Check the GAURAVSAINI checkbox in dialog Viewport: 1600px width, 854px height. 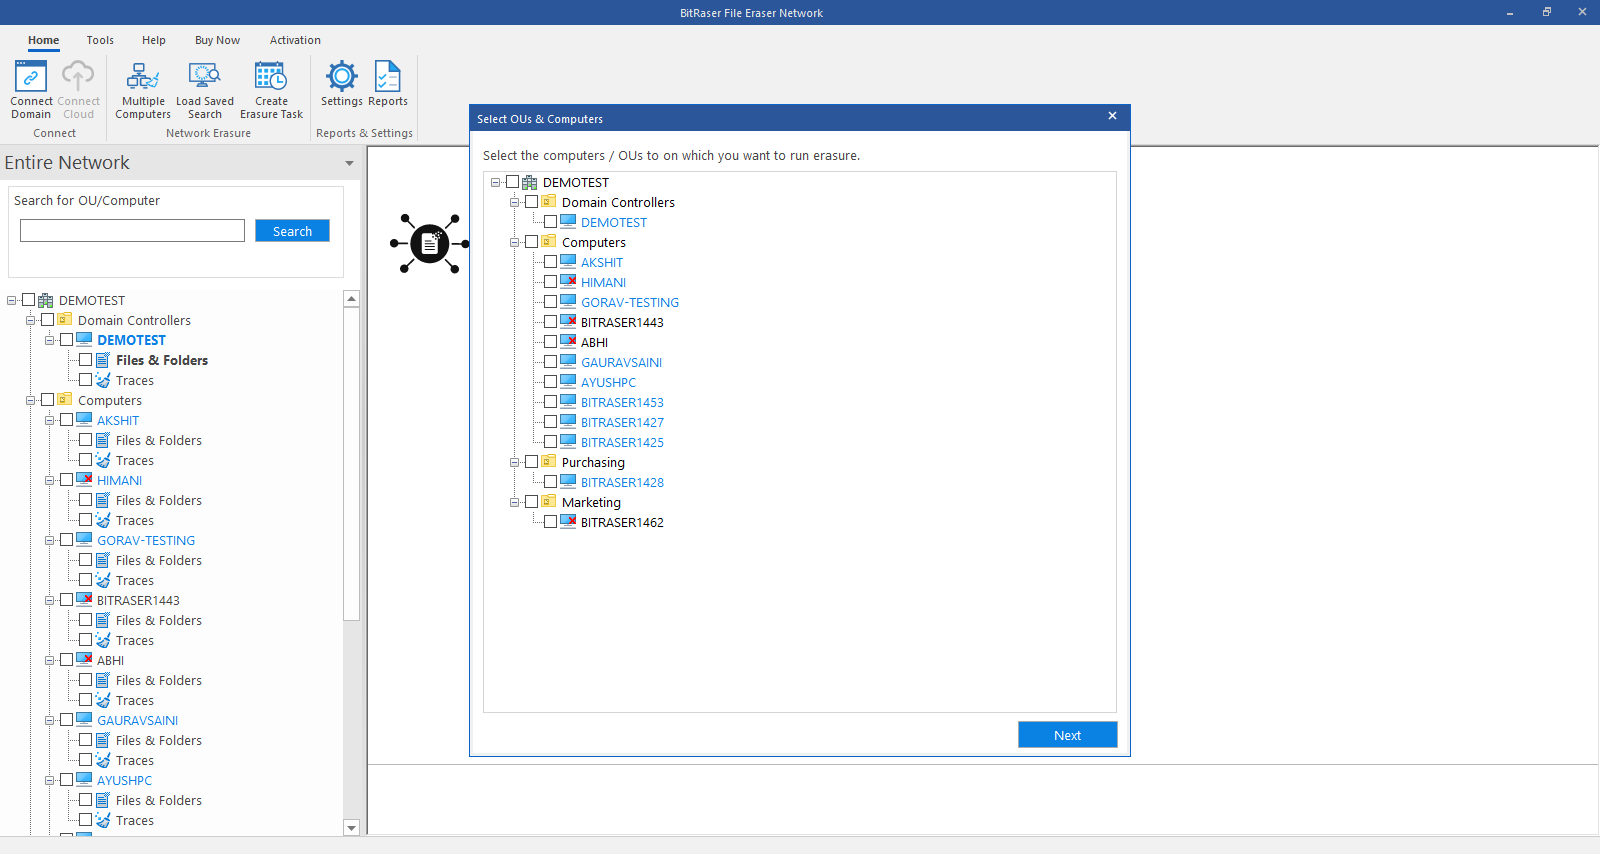550,362
